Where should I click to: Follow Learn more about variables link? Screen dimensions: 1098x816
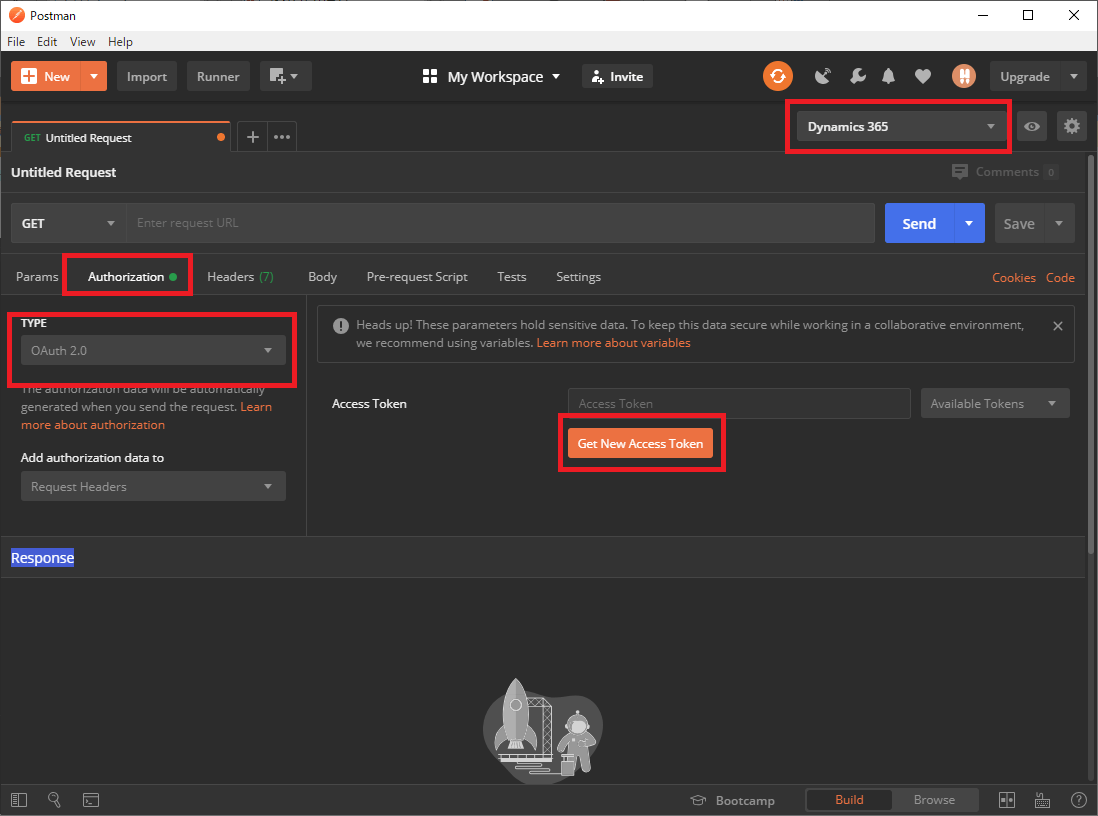(613, 343)
